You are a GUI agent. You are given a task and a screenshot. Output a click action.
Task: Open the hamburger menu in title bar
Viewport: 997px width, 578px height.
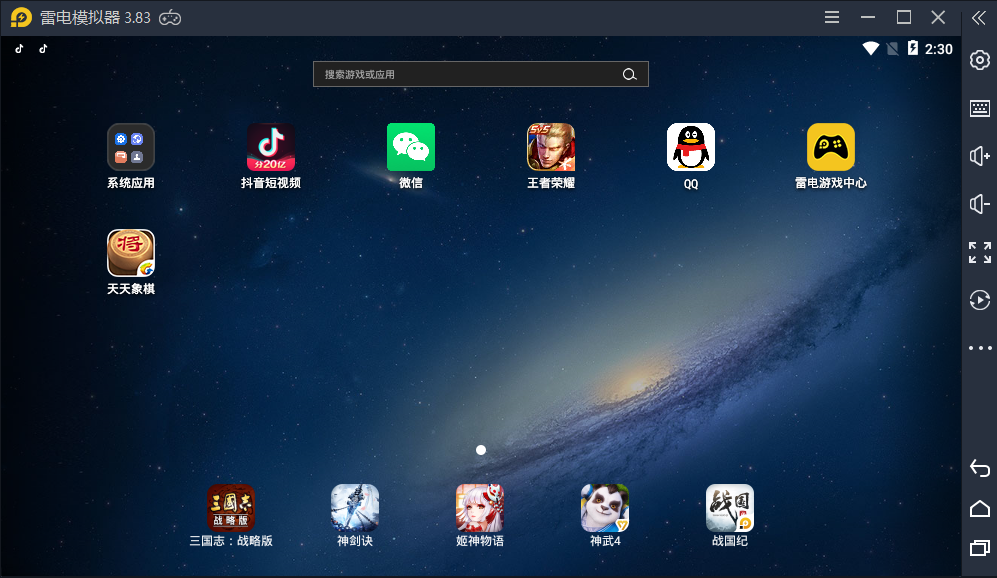tap(832, 17)
